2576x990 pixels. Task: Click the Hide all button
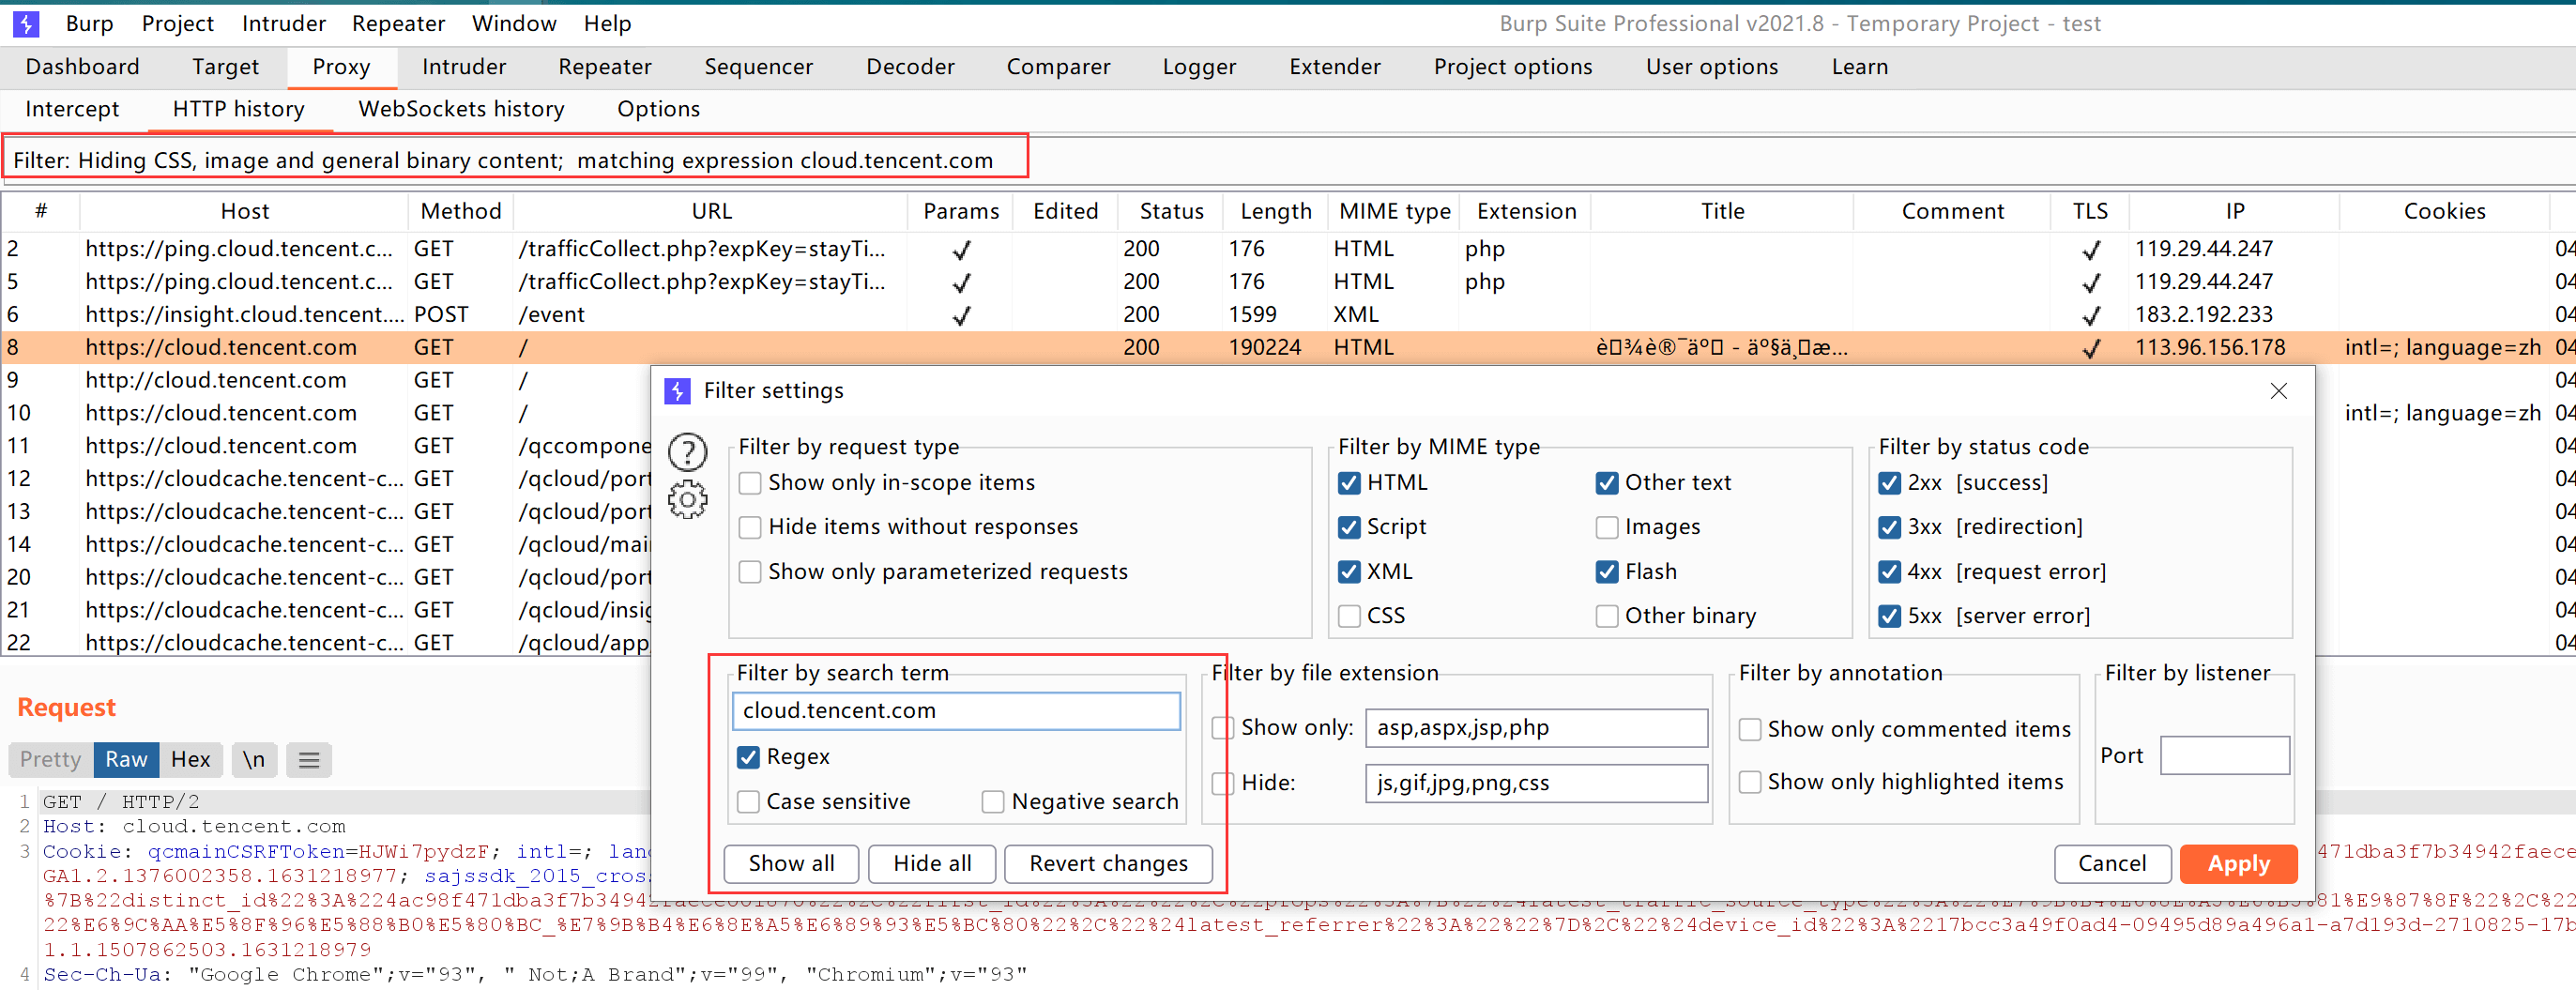click(x=932, y=864)
